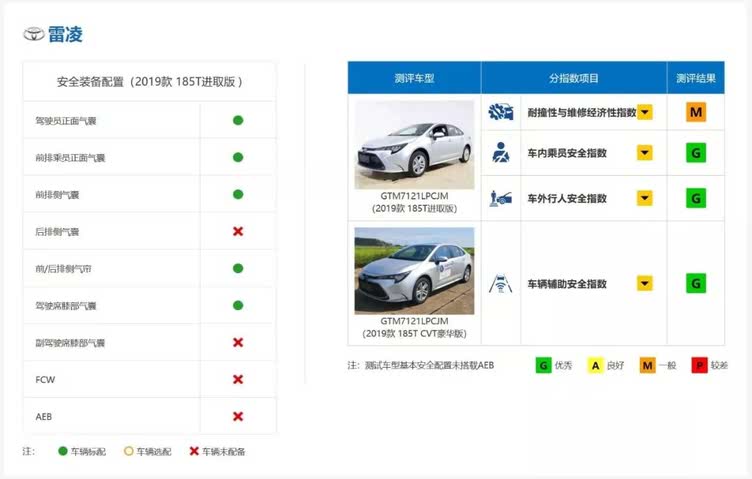Click the 驾驶席膝部气囊 label
Image resolution: width=752 pixels, height=479 pixels.
[66, 306]
